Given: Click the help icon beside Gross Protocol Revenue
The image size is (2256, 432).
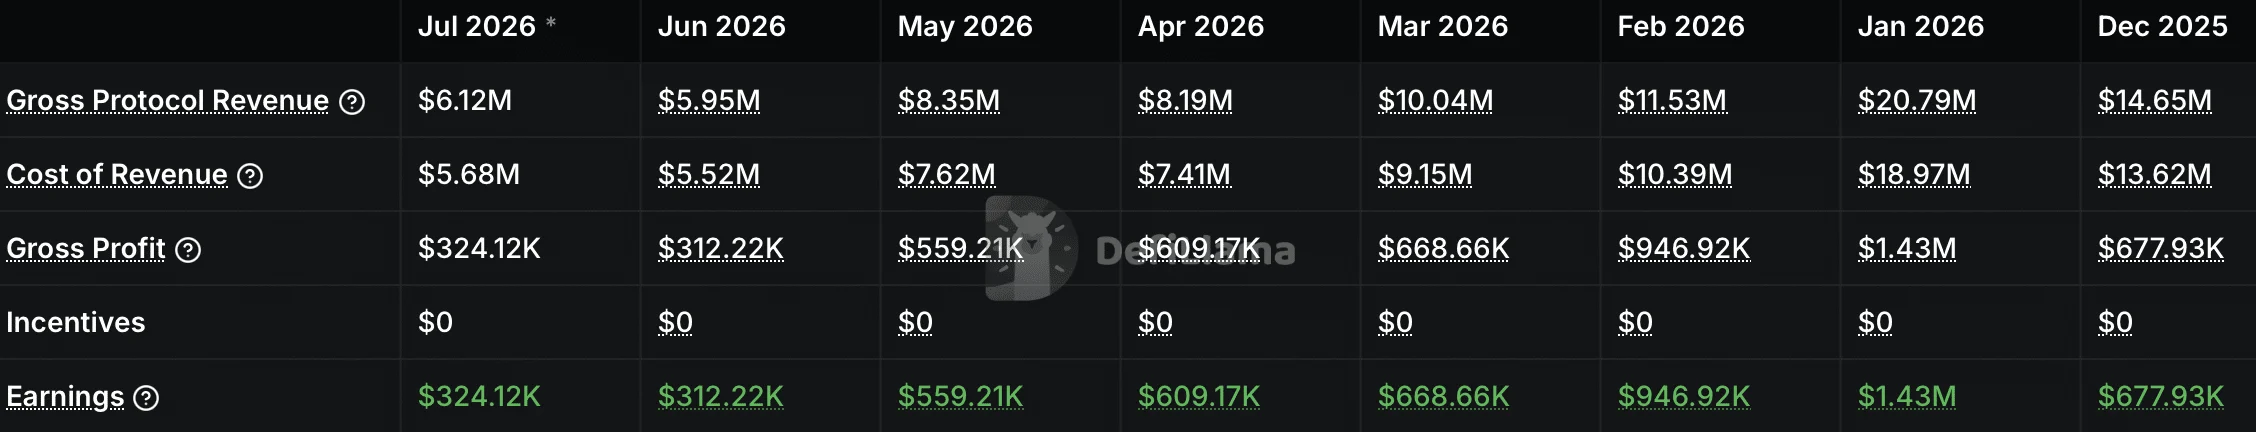Looking at the screenshot, I should pyautogui.click(x=352, y=101).
